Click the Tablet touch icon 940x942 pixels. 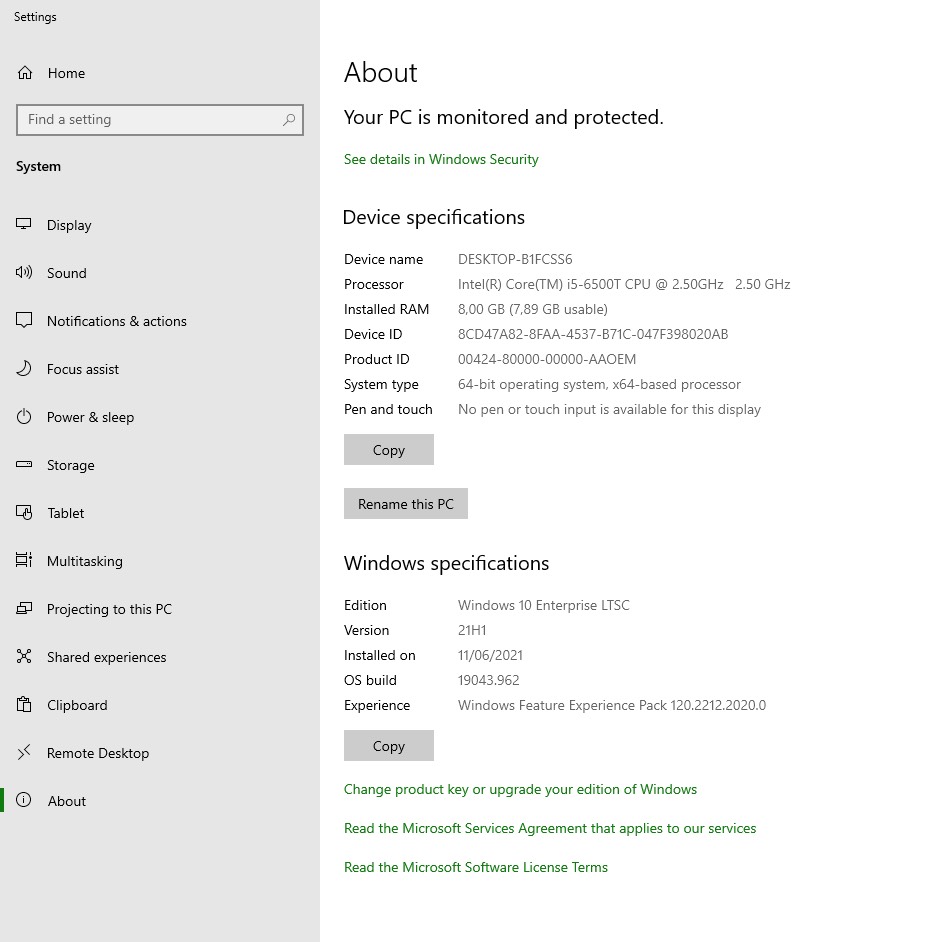[24, 512]
